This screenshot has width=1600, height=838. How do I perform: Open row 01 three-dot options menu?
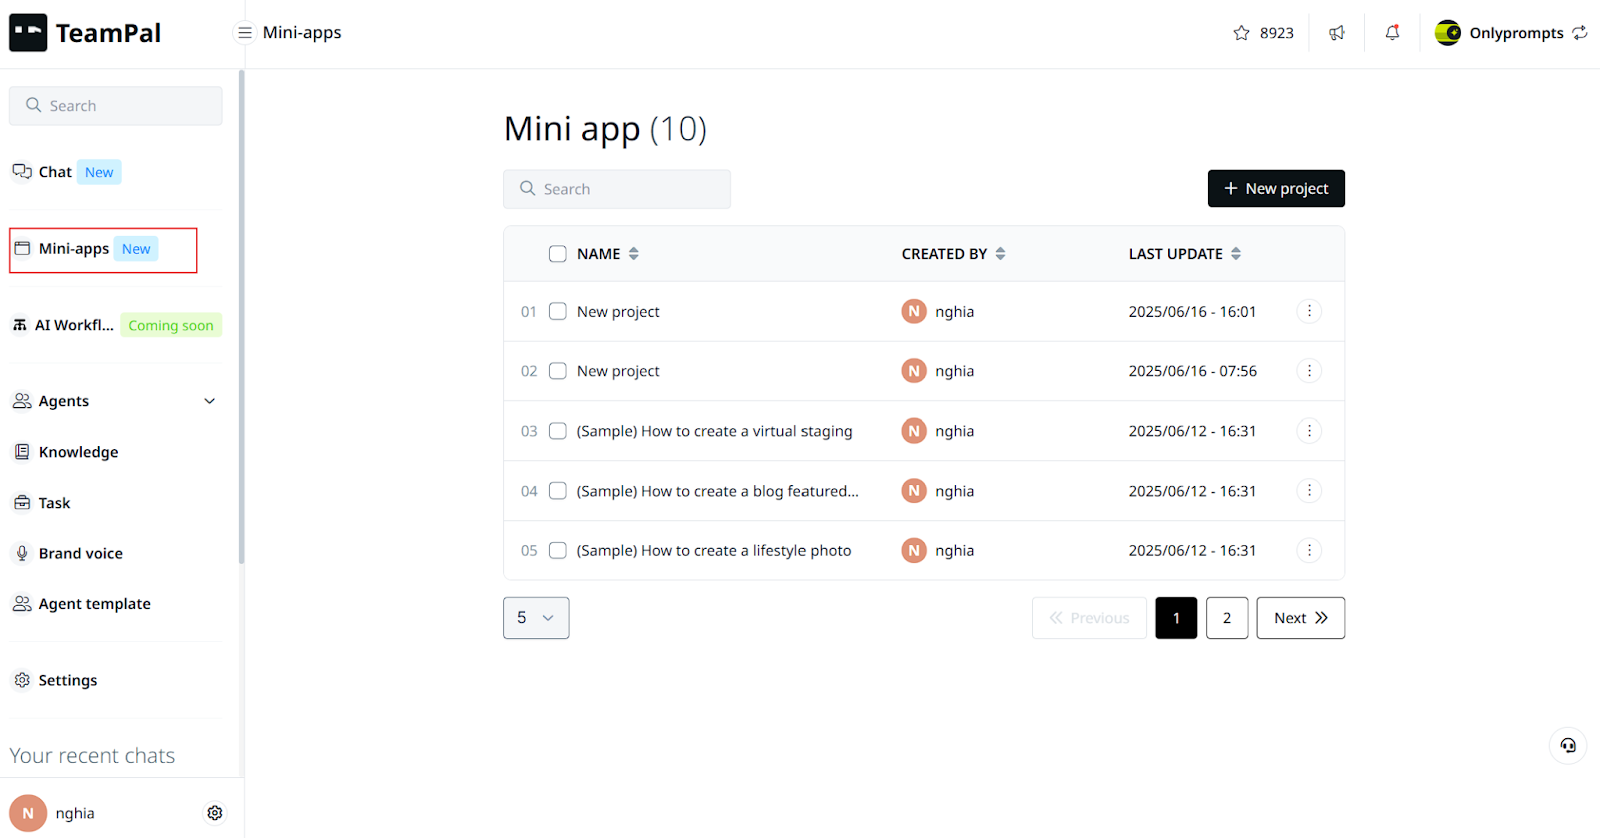click(x=1309, y=311)
